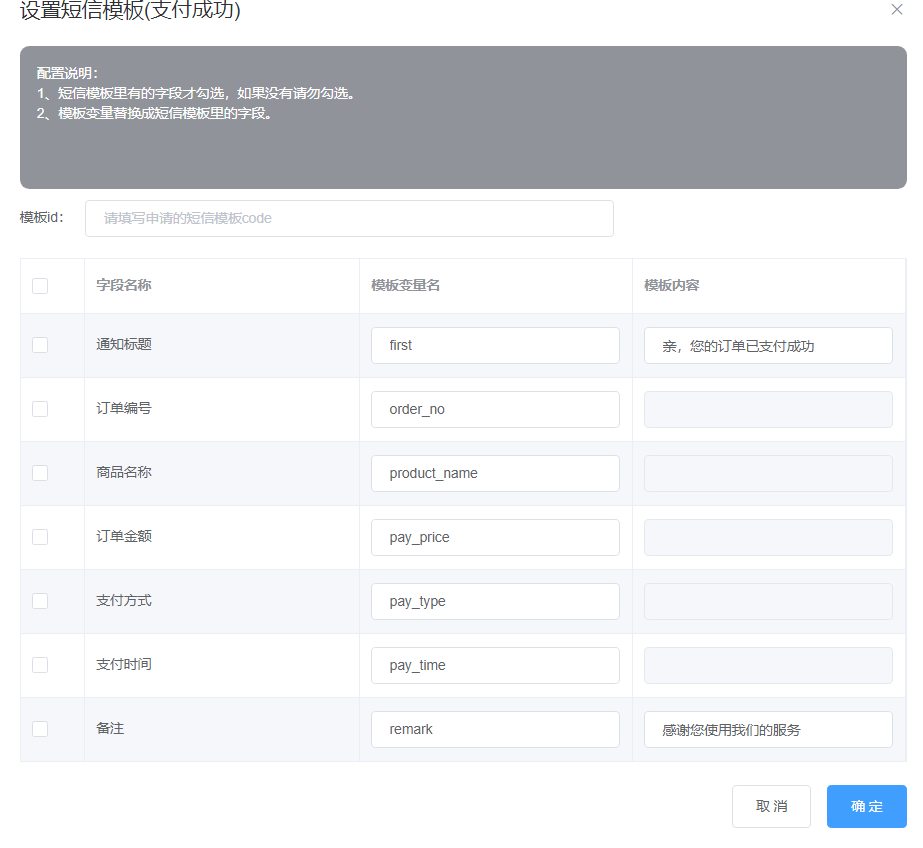The width and height of the screenshot is (923, 848).
Task: Toggle the select-all checkbox in table header
Action: pos(40,286)
